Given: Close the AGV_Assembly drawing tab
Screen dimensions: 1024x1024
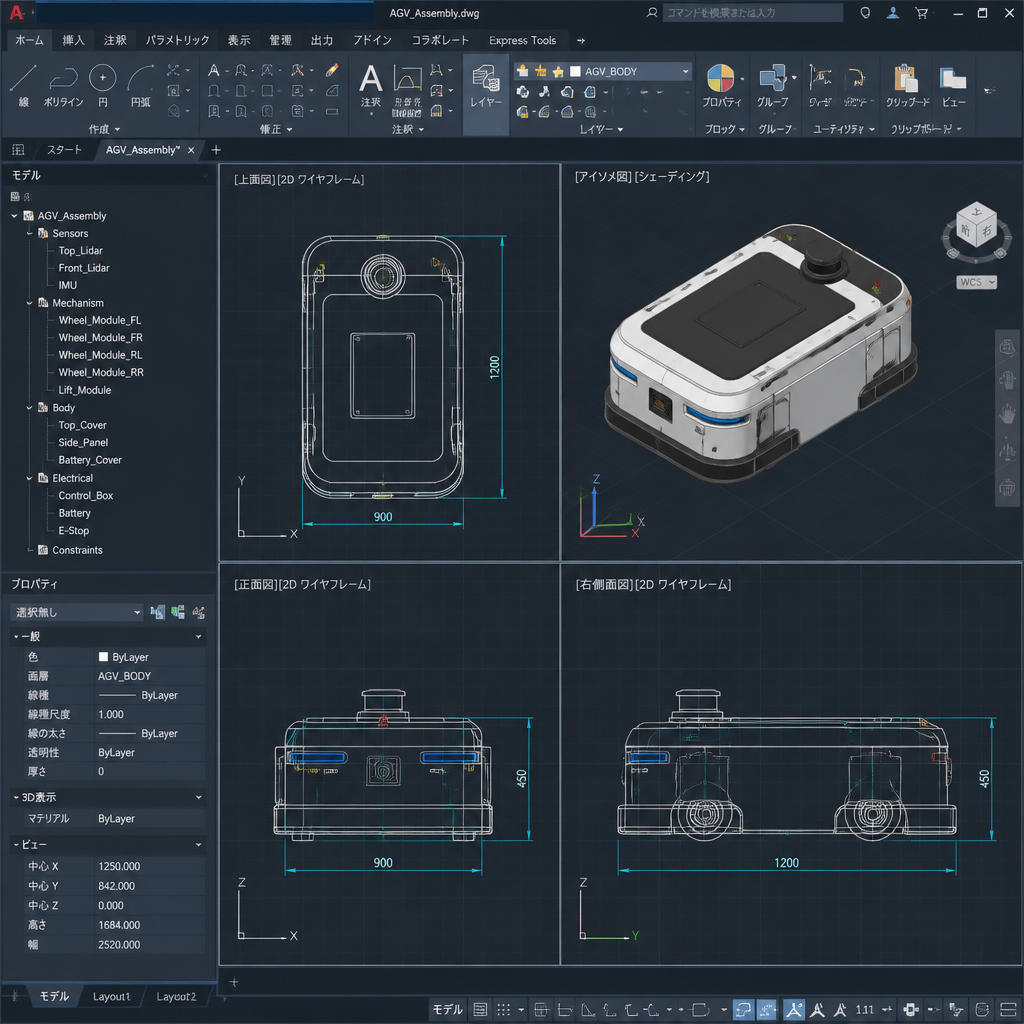Looking at the screenshot, I should pos(191,150).
